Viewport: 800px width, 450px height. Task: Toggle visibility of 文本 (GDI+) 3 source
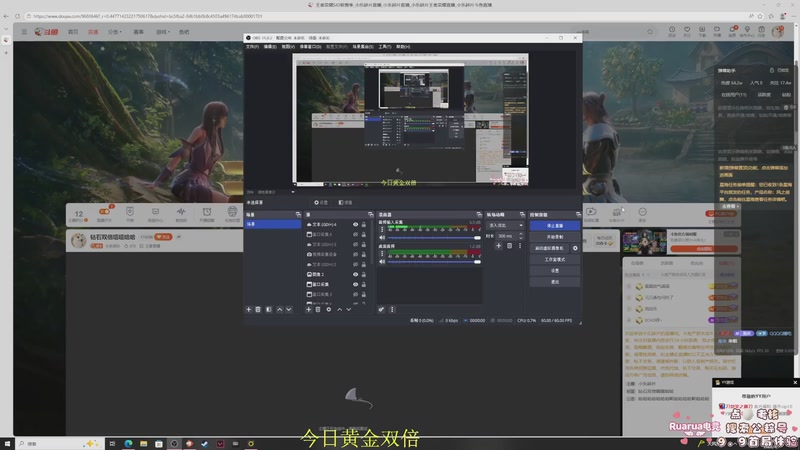[x=356, y=244]
